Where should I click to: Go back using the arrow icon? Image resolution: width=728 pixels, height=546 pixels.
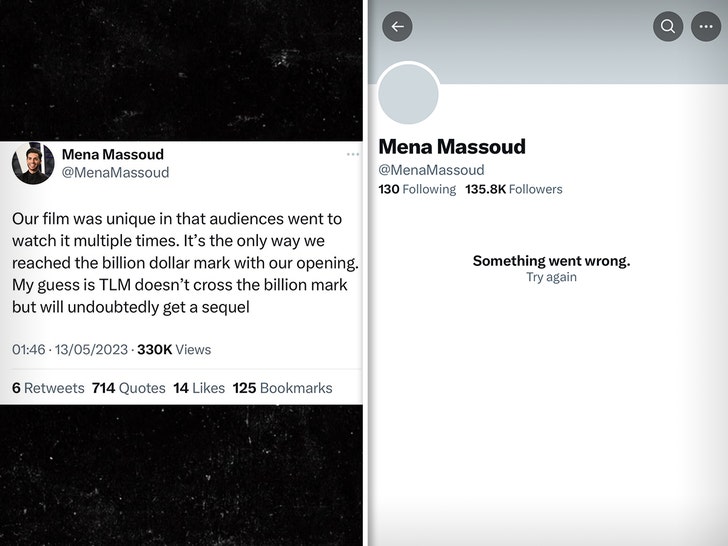(397, 27)
